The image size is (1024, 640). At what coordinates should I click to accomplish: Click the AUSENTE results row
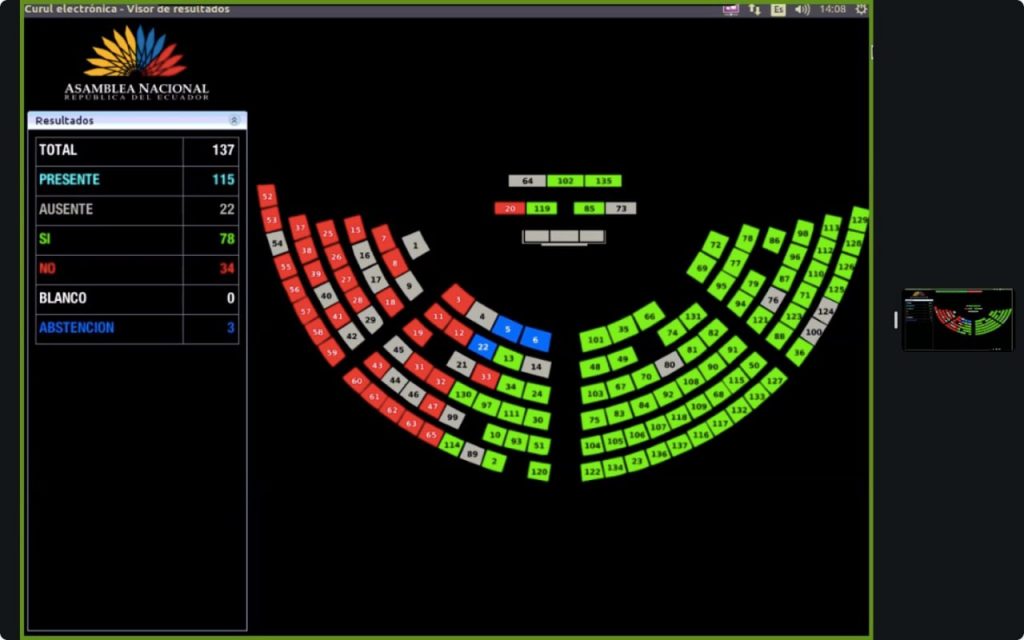click(x=137, y=210)
